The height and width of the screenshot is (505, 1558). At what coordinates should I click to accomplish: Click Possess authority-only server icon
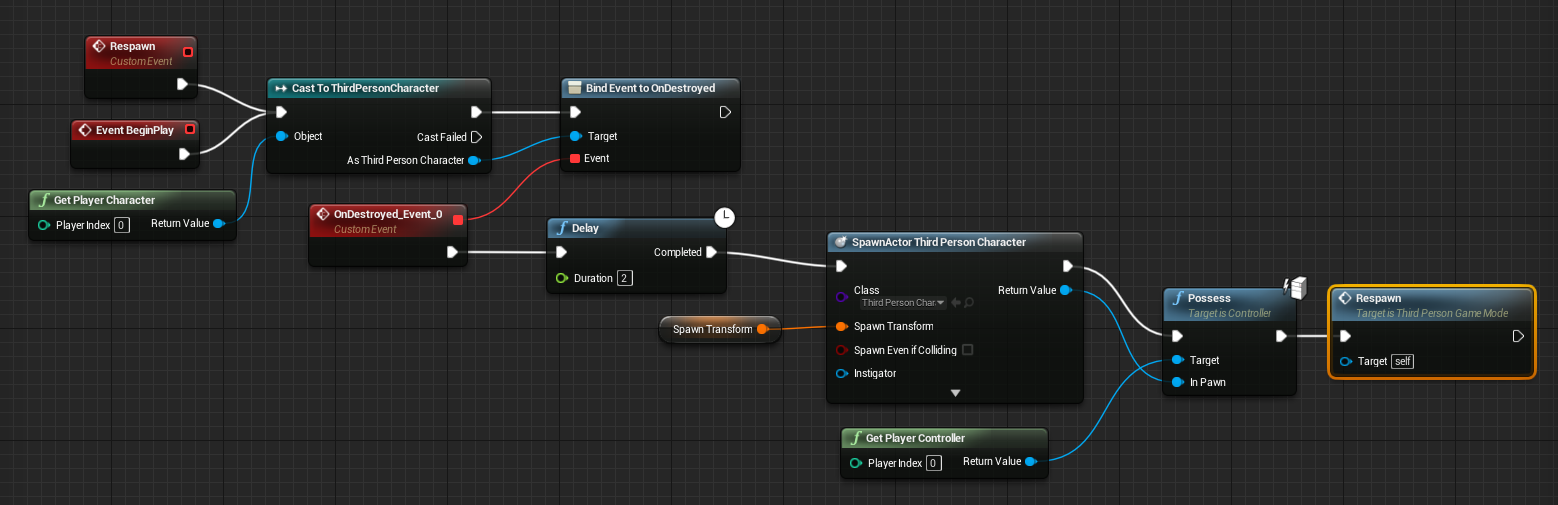pyautogui.click(x=1297, y=288)
